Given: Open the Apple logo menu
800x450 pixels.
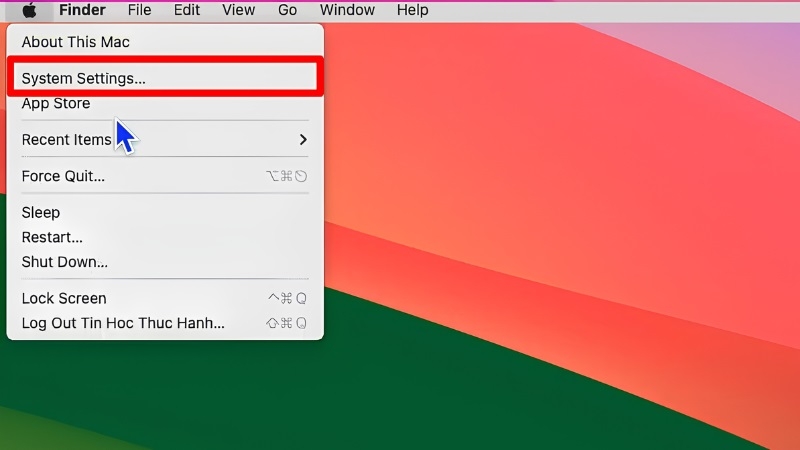Looking at the screenshot, I should pos(30,10).
